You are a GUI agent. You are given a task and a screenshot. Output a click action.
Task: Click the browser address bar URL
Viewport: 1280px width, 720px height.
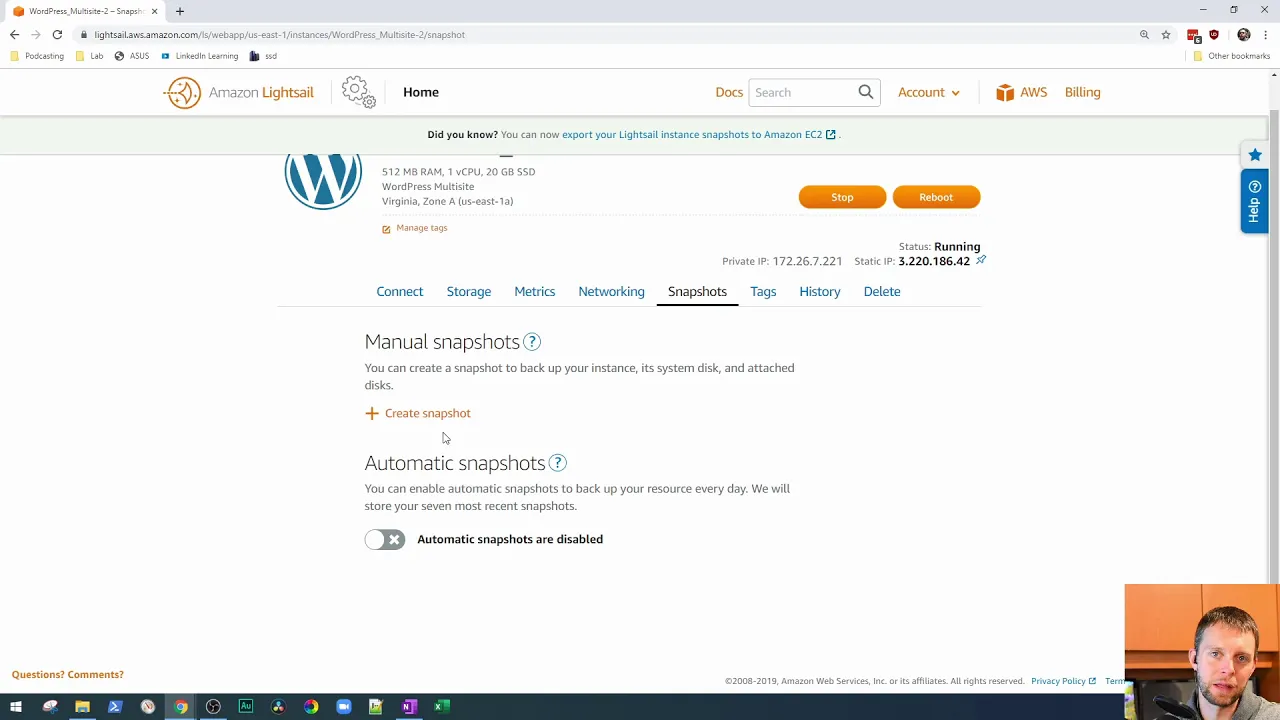tap(280, 35)
